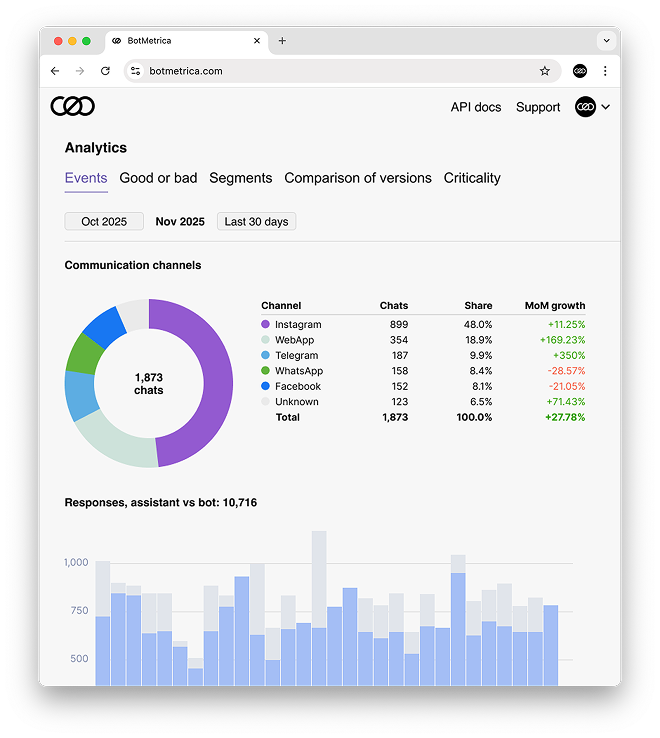This screenshot has width=660, height=738.
Task: Click the purple Instagram legend swatch
Action: pyautogui.click(x=266, y=325)
